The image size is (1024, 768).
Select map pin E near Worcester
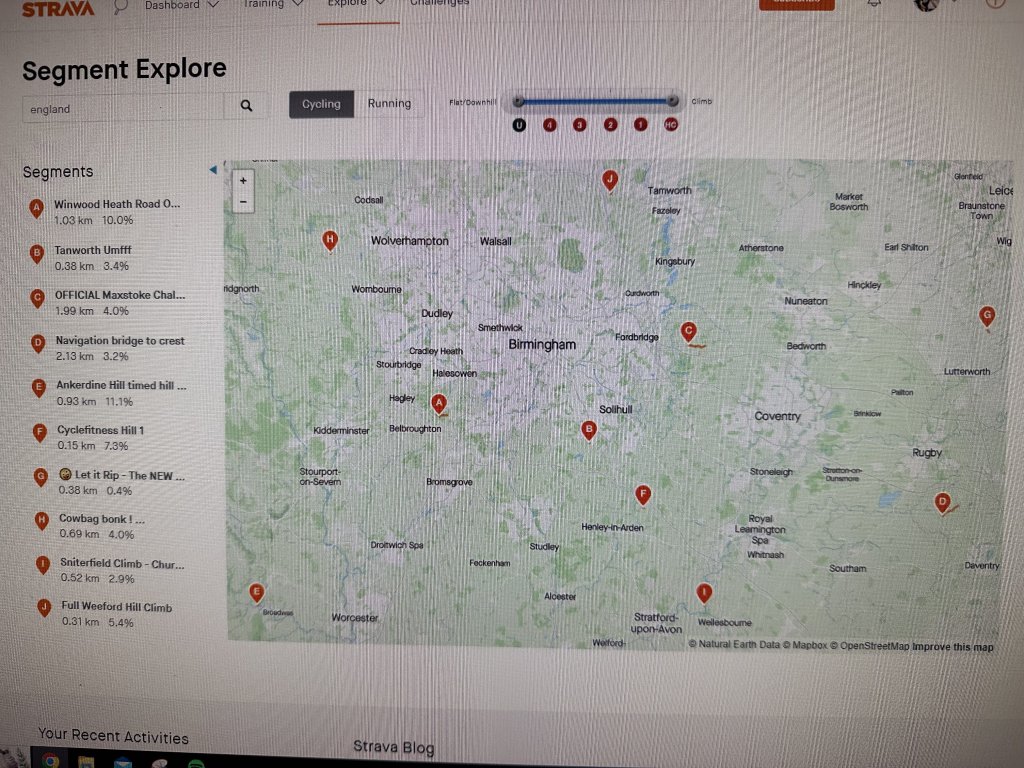click(257, 593)
